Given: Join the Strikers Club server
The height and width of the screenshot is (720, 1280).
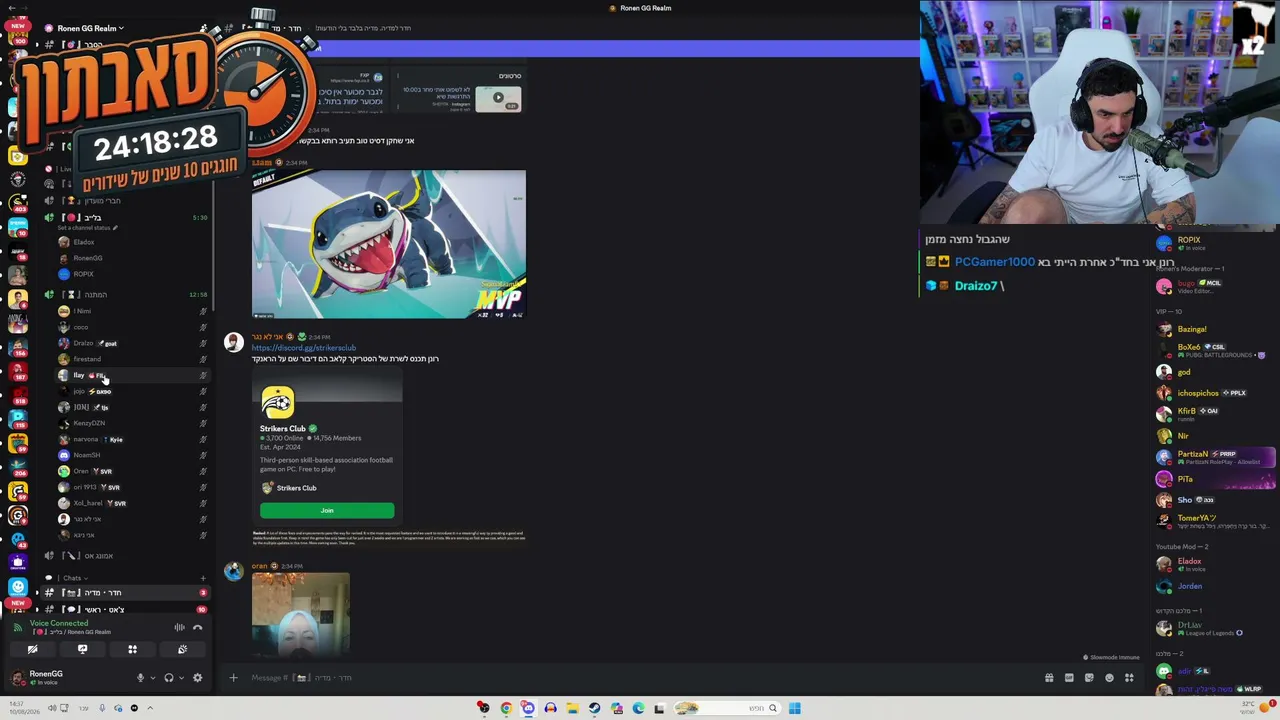Looking at the screenshot, I should coord(327,511).
